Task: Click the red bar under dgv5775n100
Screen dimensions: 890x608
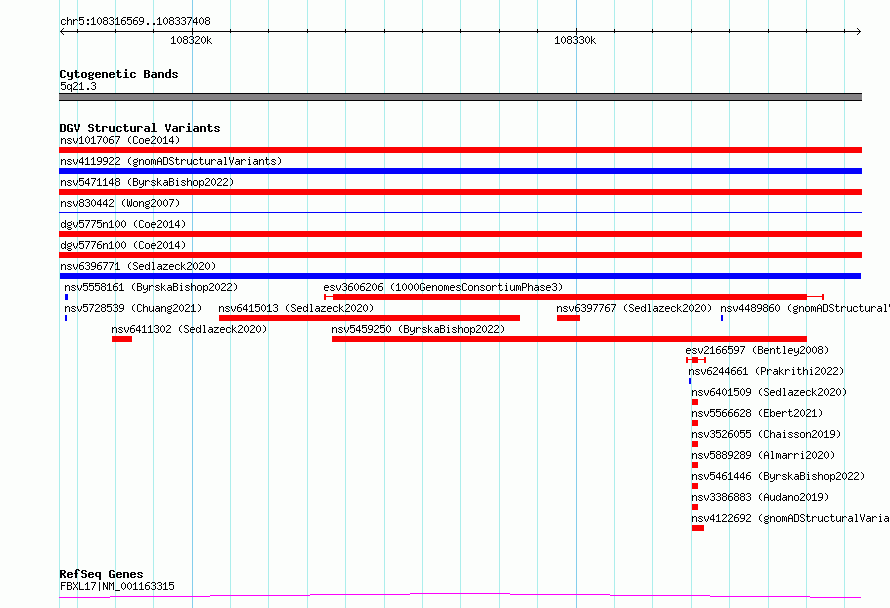Action: pos(460,234)
